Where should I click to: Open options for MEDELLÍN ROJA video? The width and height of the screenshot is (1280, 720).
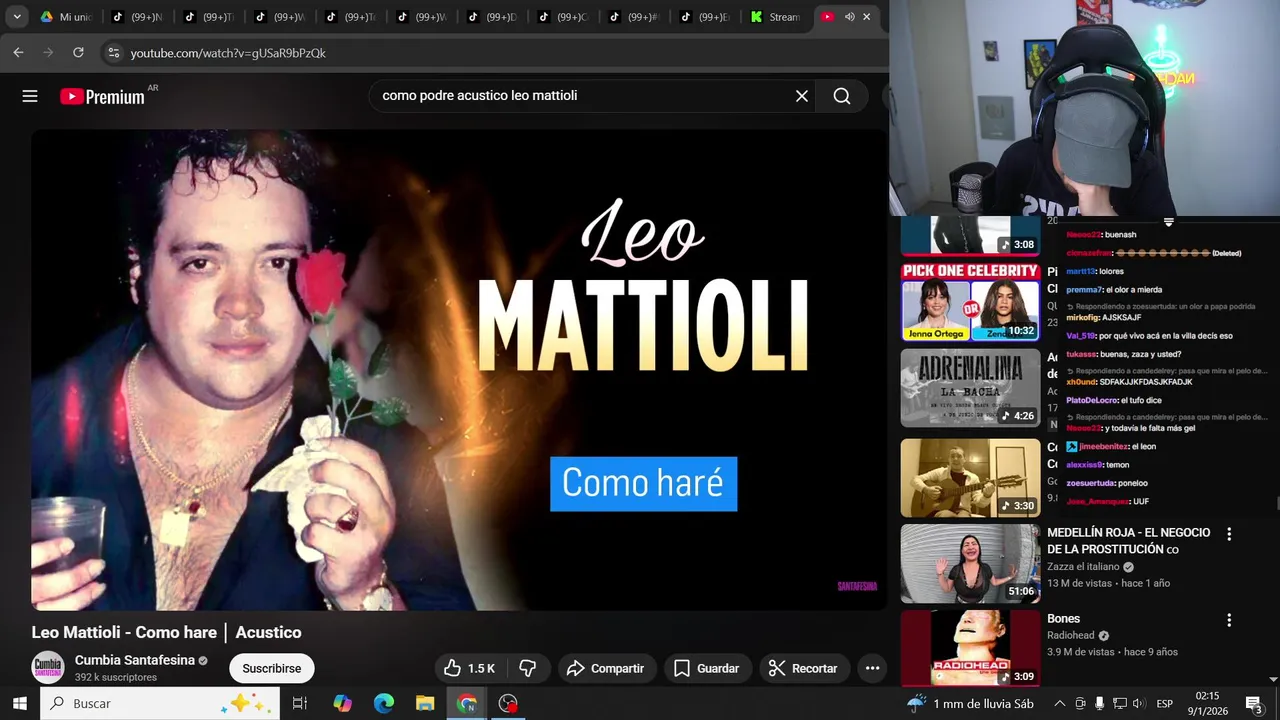click(x=1229, y=534)
